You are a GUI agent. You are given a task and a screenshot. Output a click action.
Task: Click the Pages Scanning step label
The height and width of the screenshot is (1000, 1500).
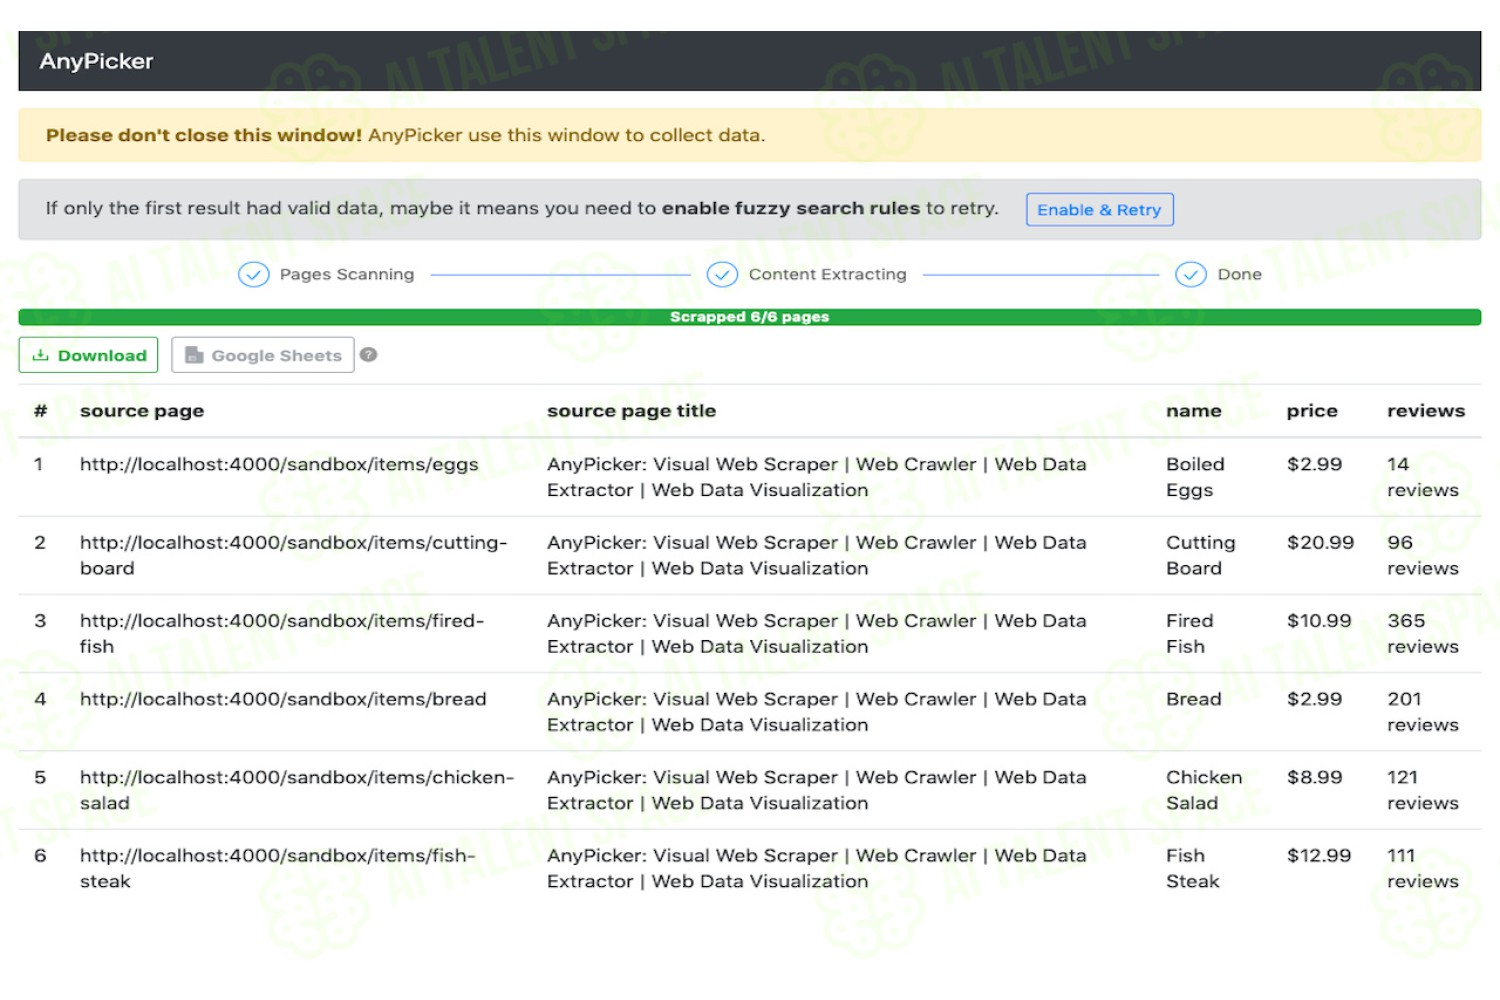(347, 274)
